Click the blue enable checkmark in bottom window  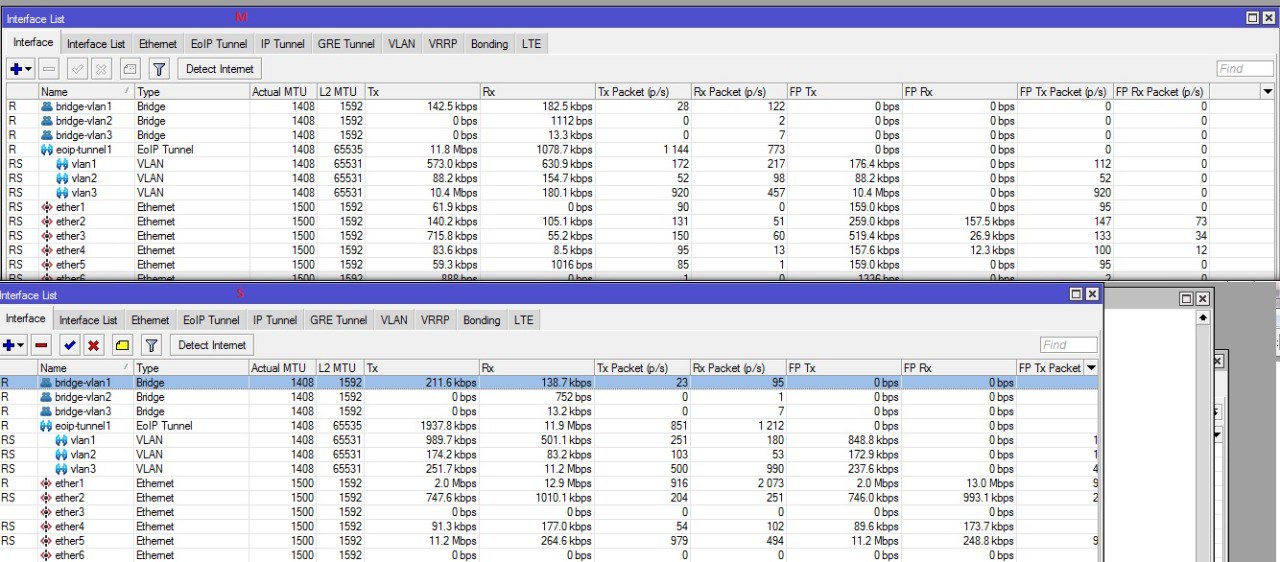[69, 345]
